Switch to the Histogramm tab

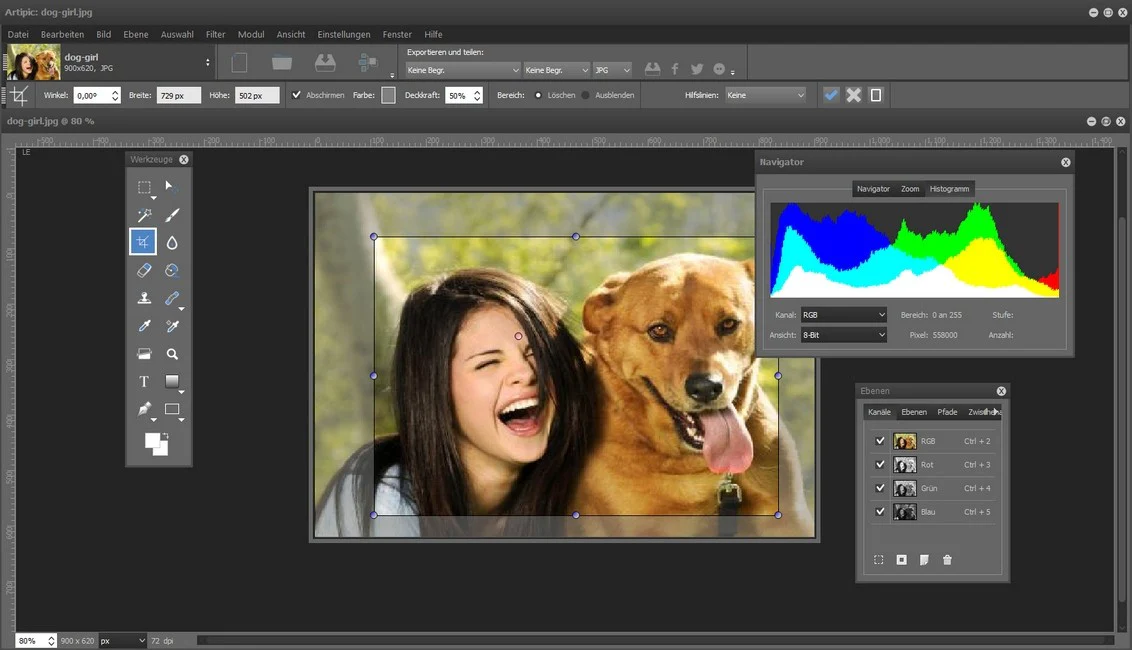coord(949,188)
